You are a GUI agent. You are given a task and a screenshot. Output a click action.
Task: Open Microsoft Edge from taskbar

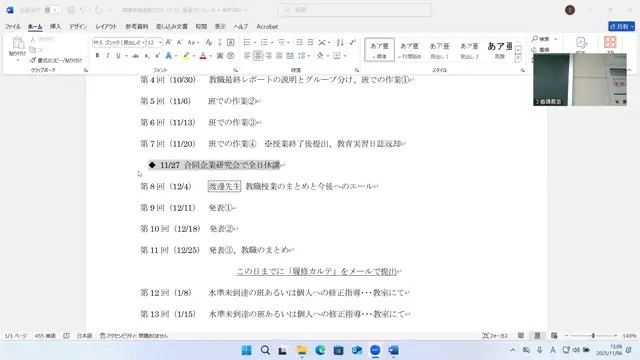[320, 350]
